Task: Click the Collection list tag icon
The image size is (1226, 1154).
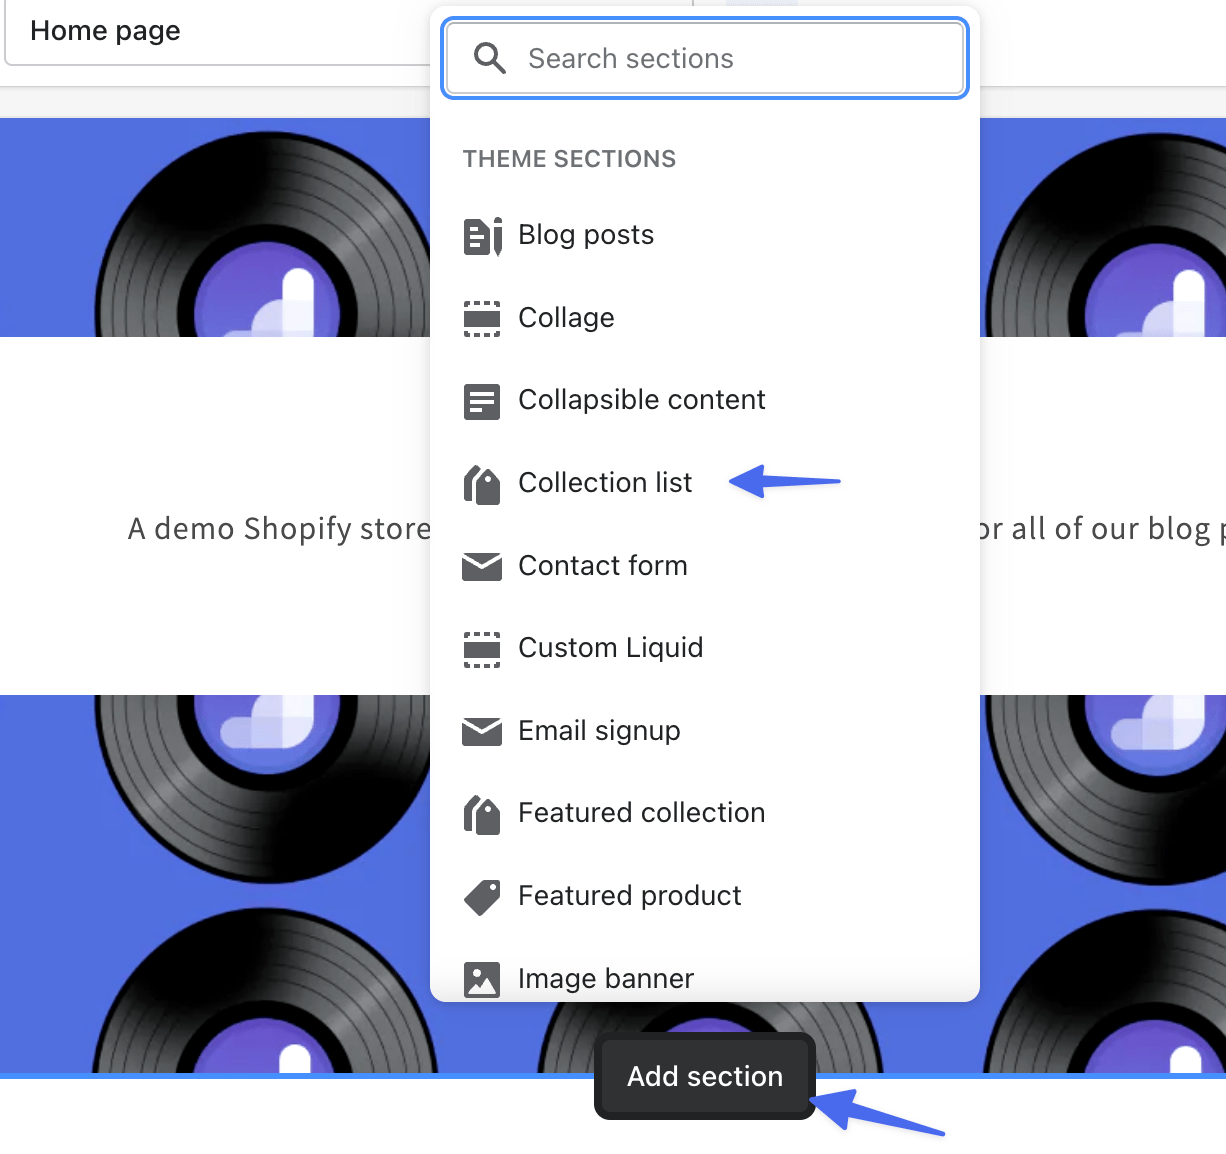Action: (482, 484)
